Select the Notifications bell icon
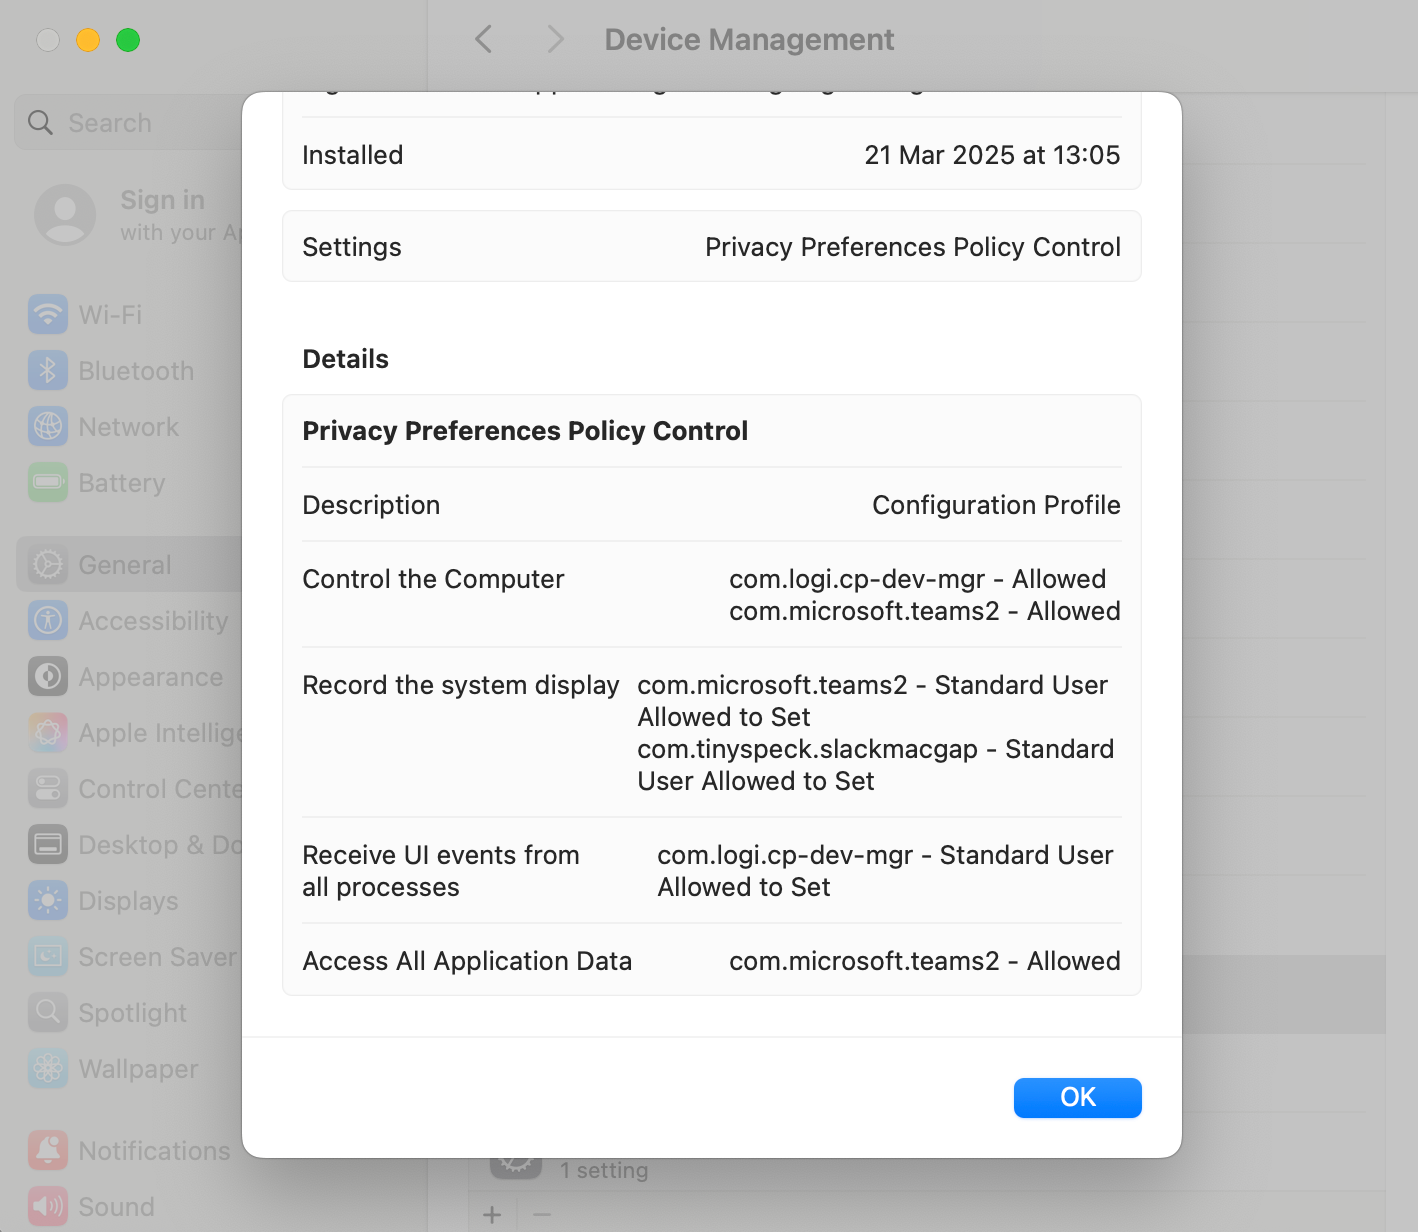1418x1232 pixels. 48,1150
